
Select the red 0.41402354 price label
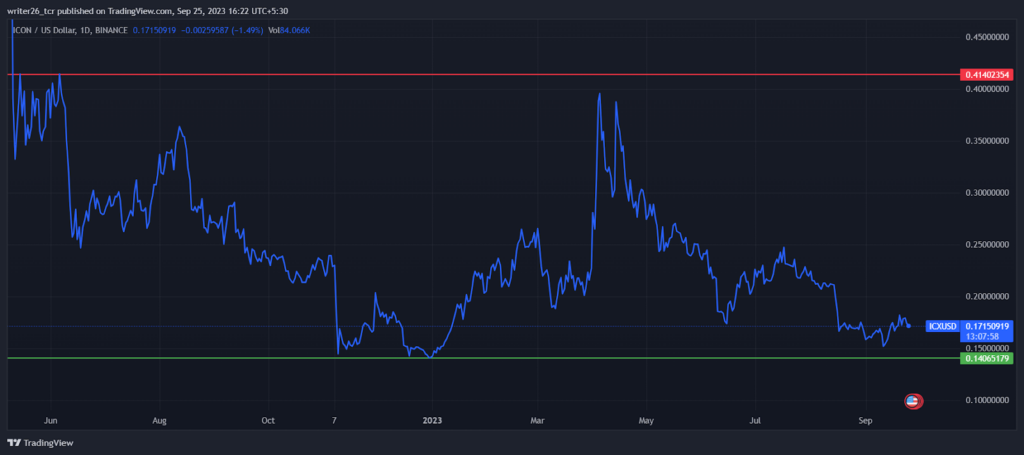coord(987,75)
